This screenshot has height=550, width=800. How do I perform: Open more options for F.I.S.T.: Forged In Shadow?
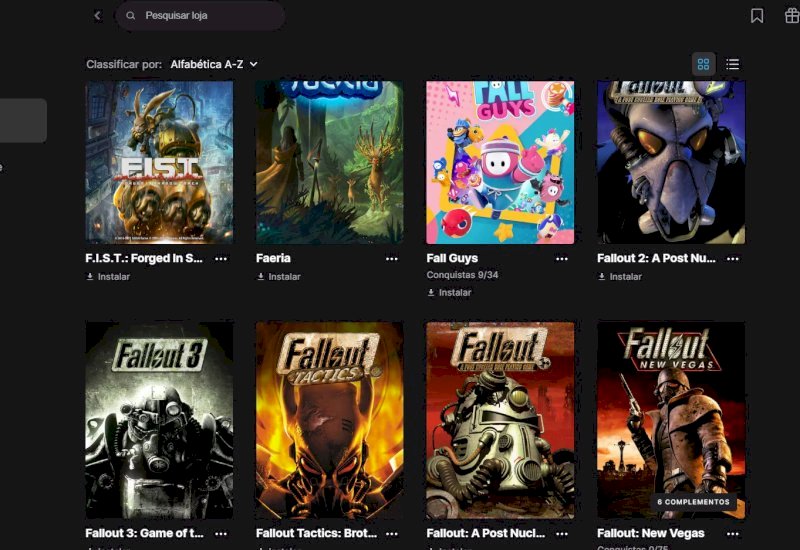pos(221,258)
